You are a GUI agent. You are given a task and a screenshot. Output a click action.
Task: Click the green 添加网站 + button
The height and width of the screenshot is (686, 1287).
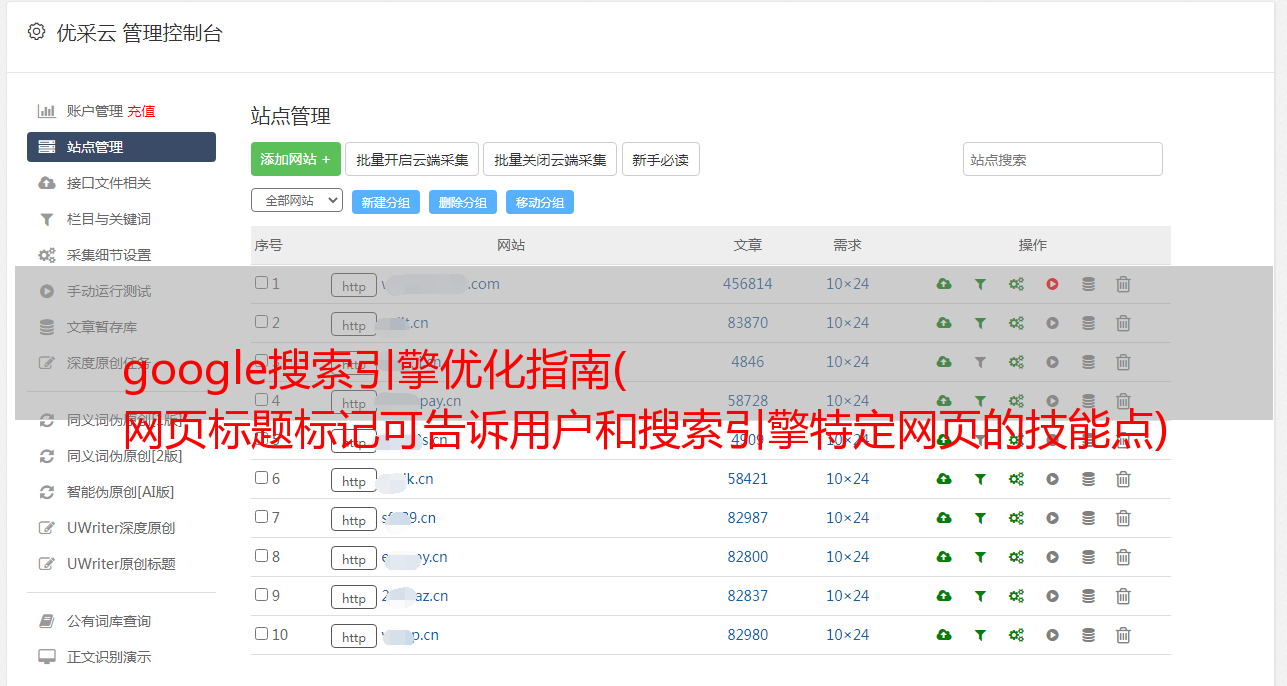point(296,159)
